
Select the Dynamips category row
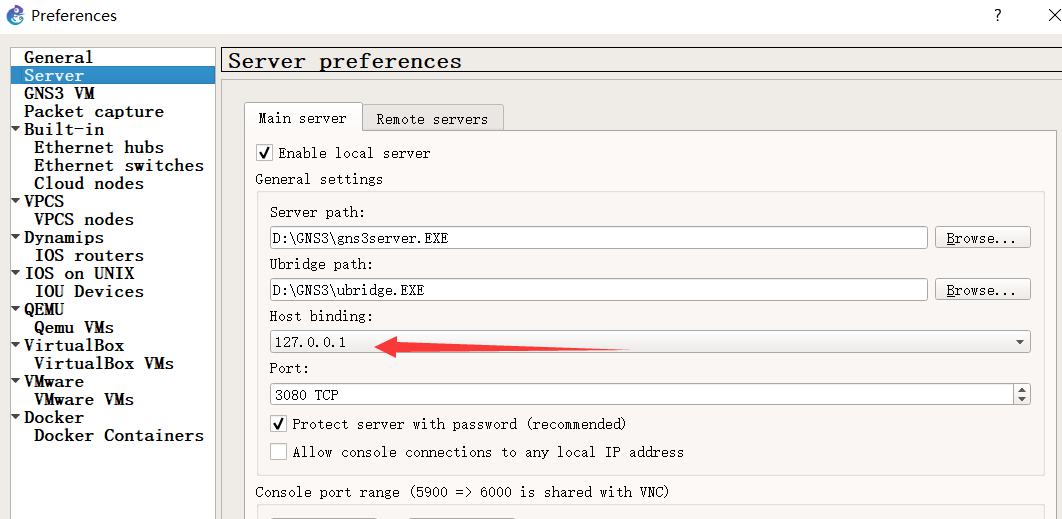tap(64, 237)
